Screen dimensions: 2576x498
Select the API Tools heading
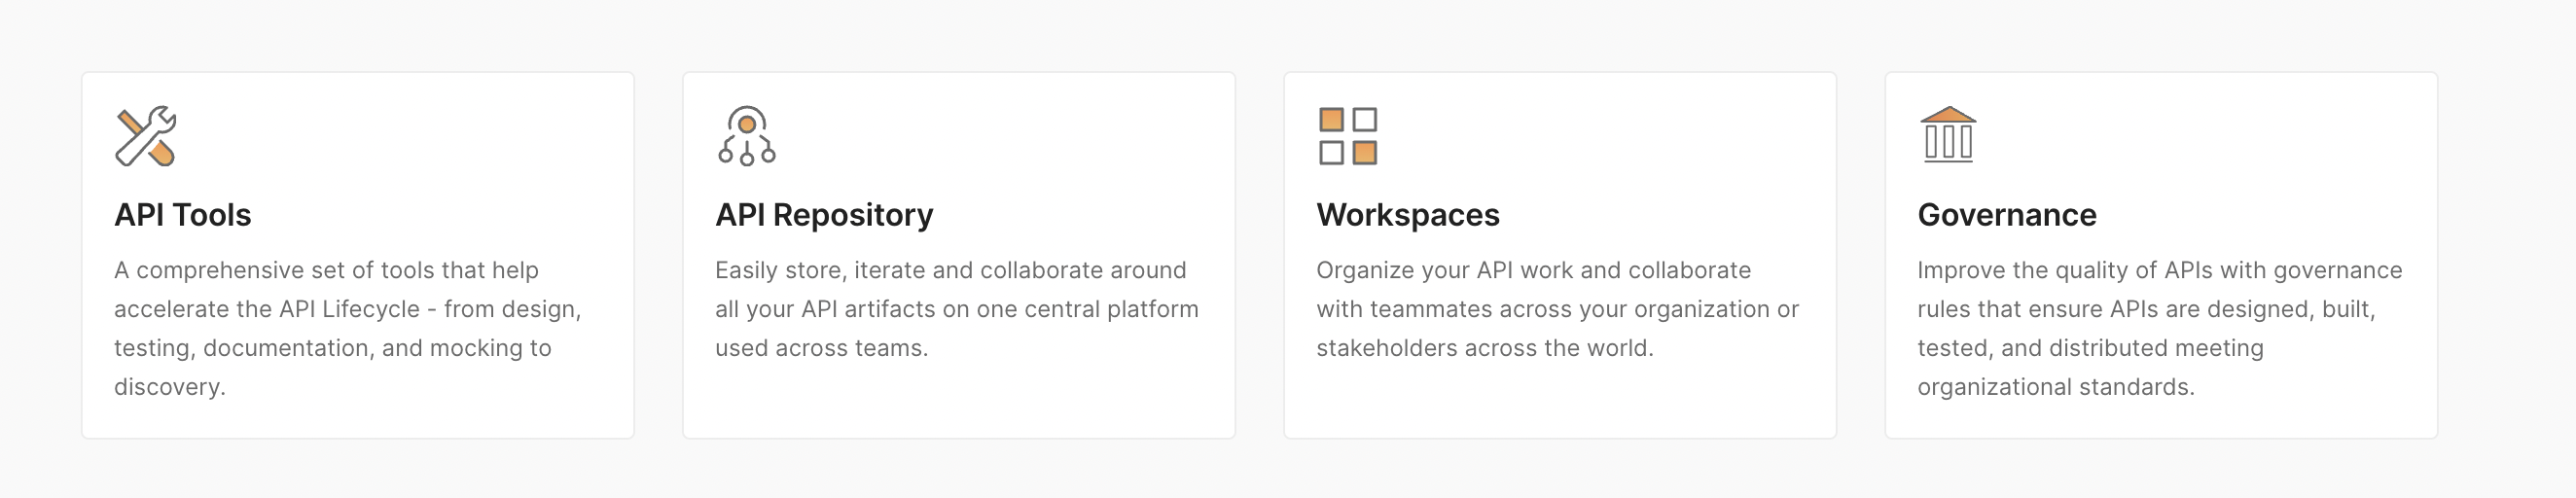182,215
